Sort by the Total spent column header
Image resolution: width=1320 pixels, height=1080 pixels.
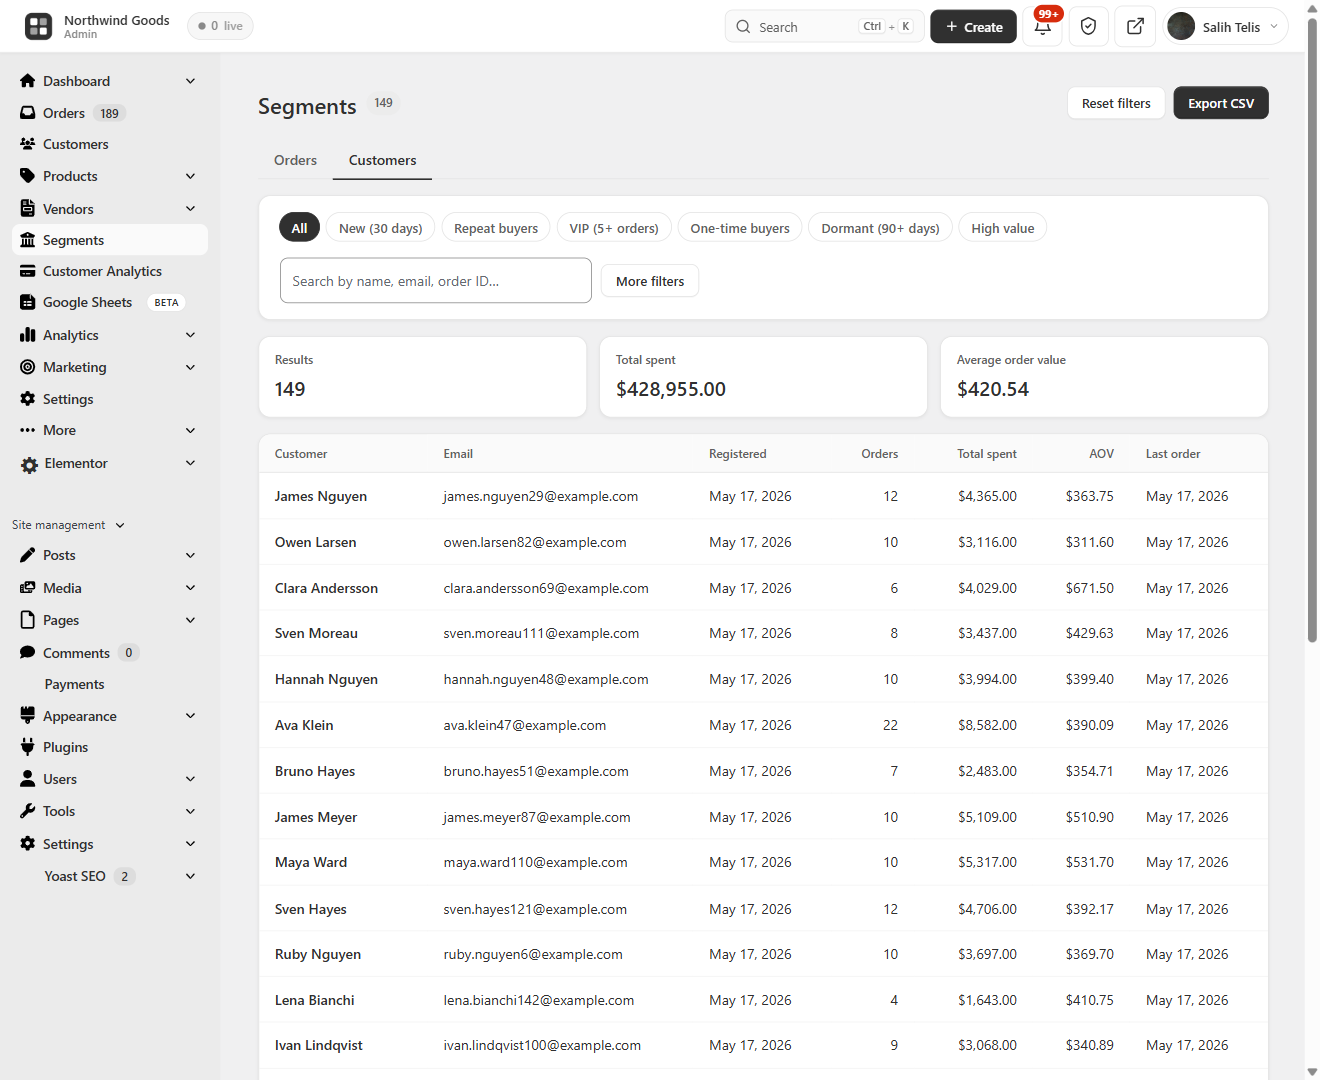point(986,454)
